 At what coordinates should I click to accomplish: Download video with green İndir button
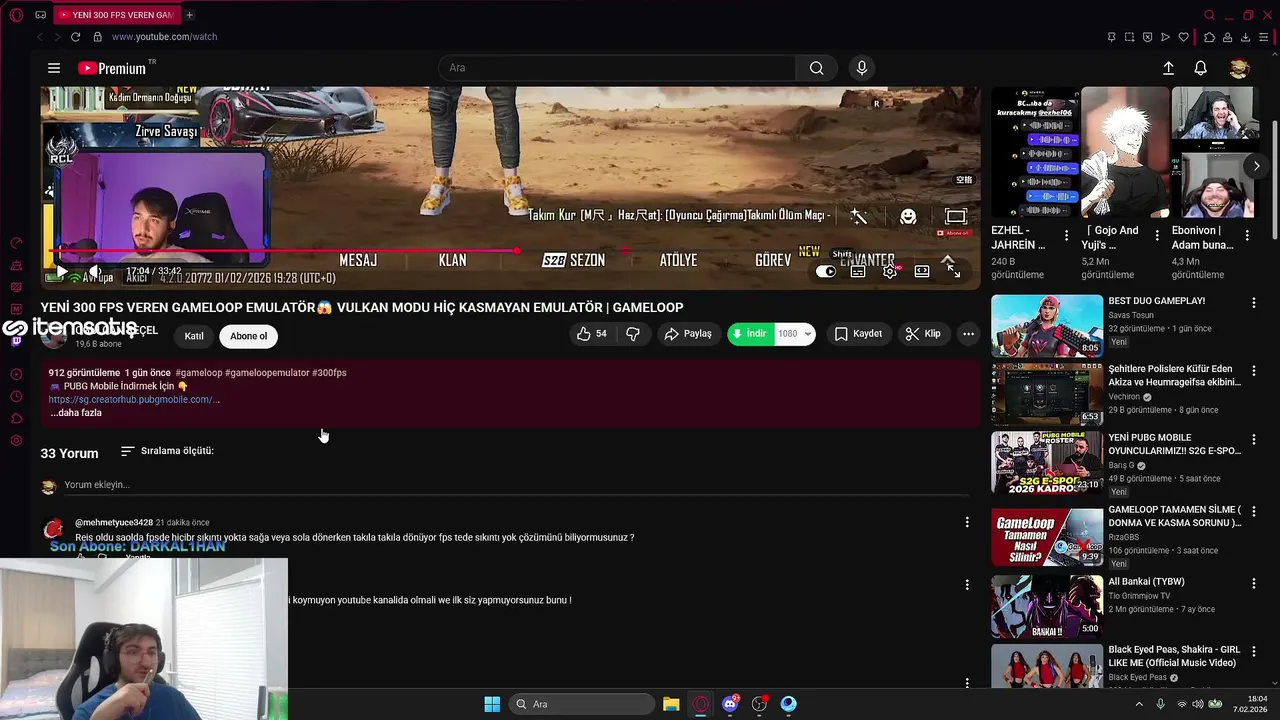coord(749,334)
